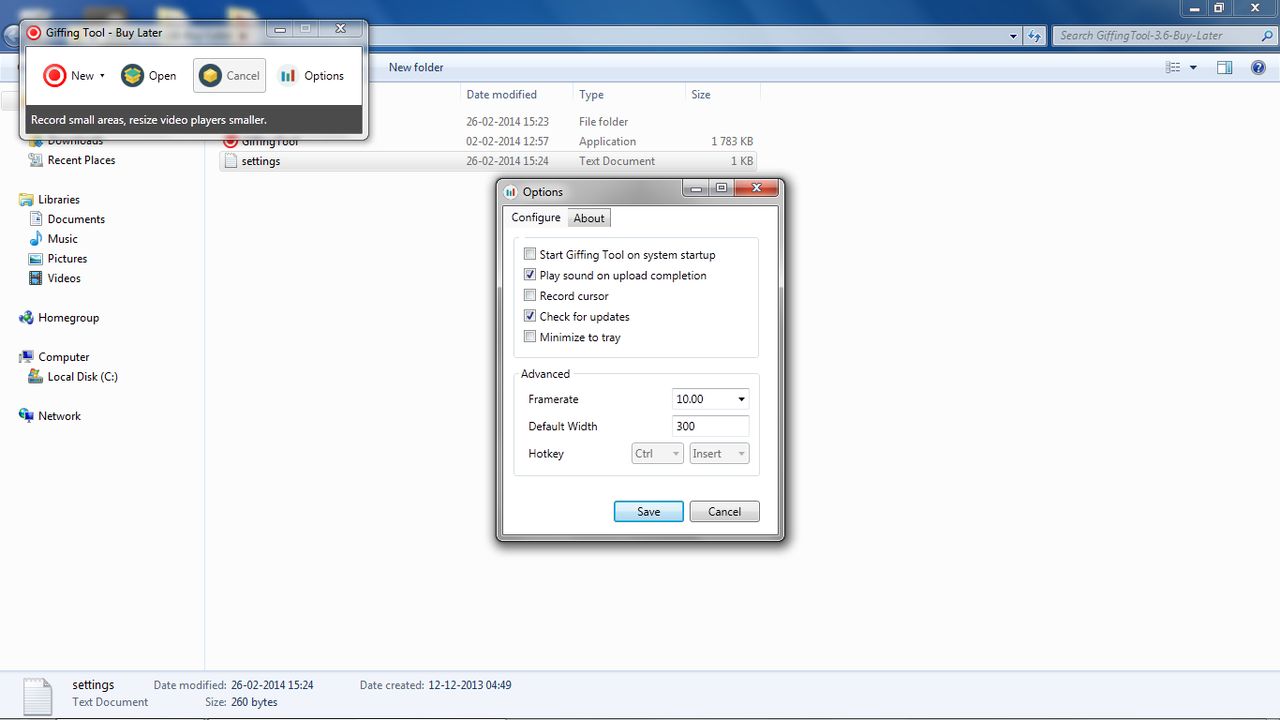Maximize the Options dialog window

tap(721, 188)
